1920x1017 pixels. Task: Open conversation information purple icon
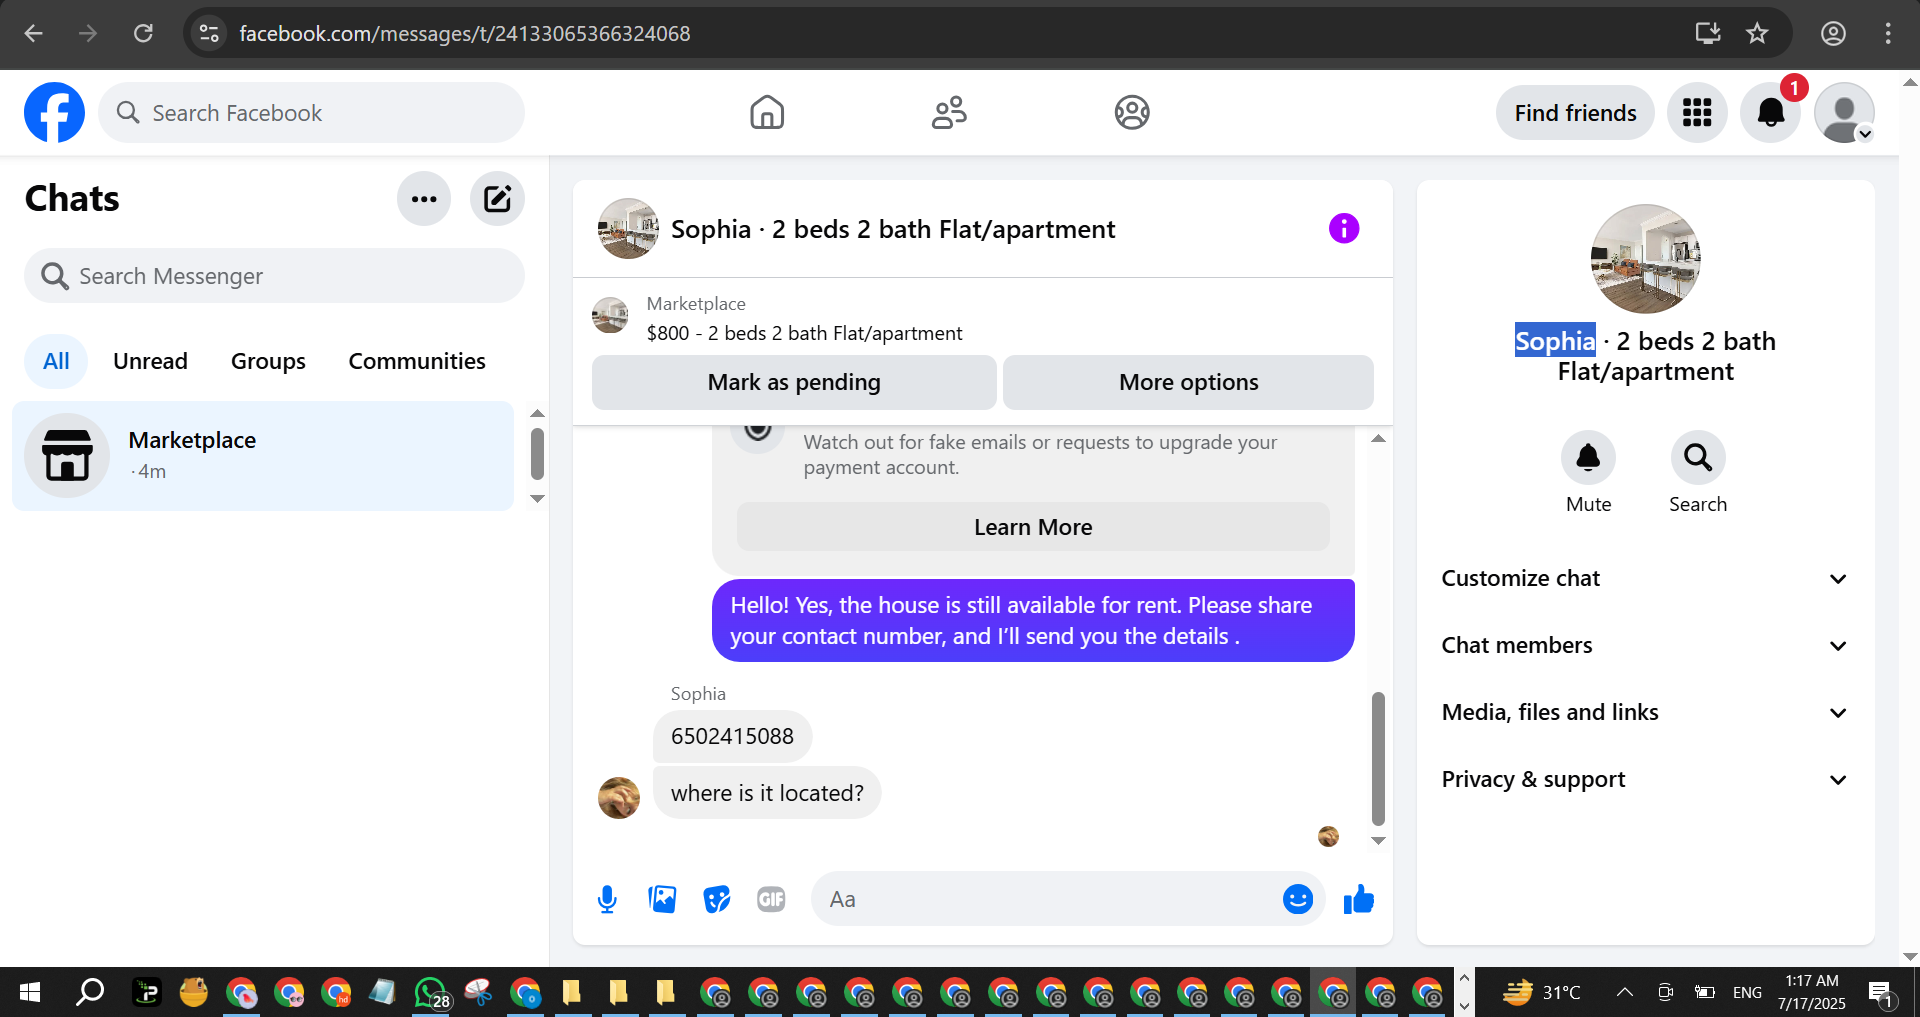click(x=1344, y=229)
